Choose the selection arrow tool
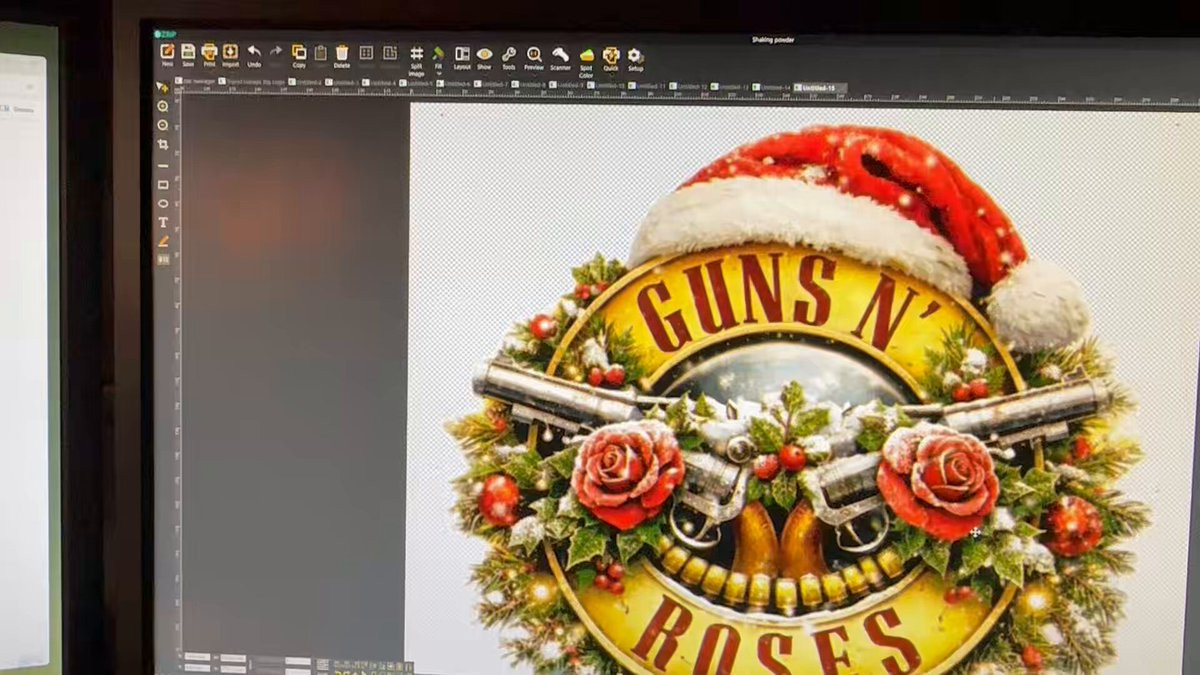Image resolution: width=1200 pixels, height=675 pixels. pyautogui.click(x=163, y=87)
